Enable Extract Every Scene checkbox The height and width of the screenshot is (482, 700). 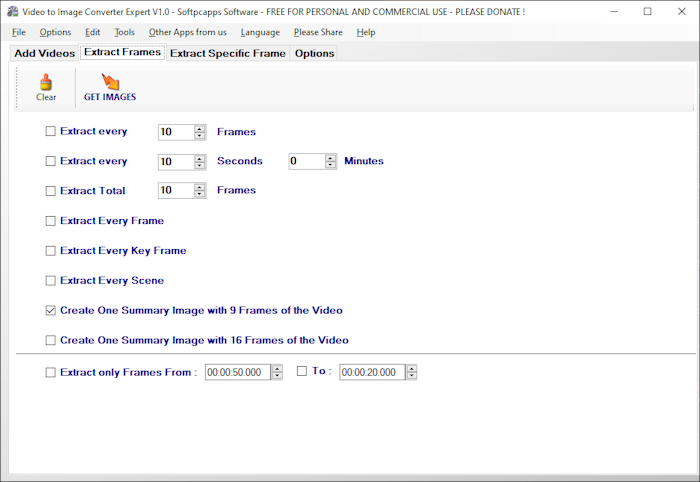51,281
